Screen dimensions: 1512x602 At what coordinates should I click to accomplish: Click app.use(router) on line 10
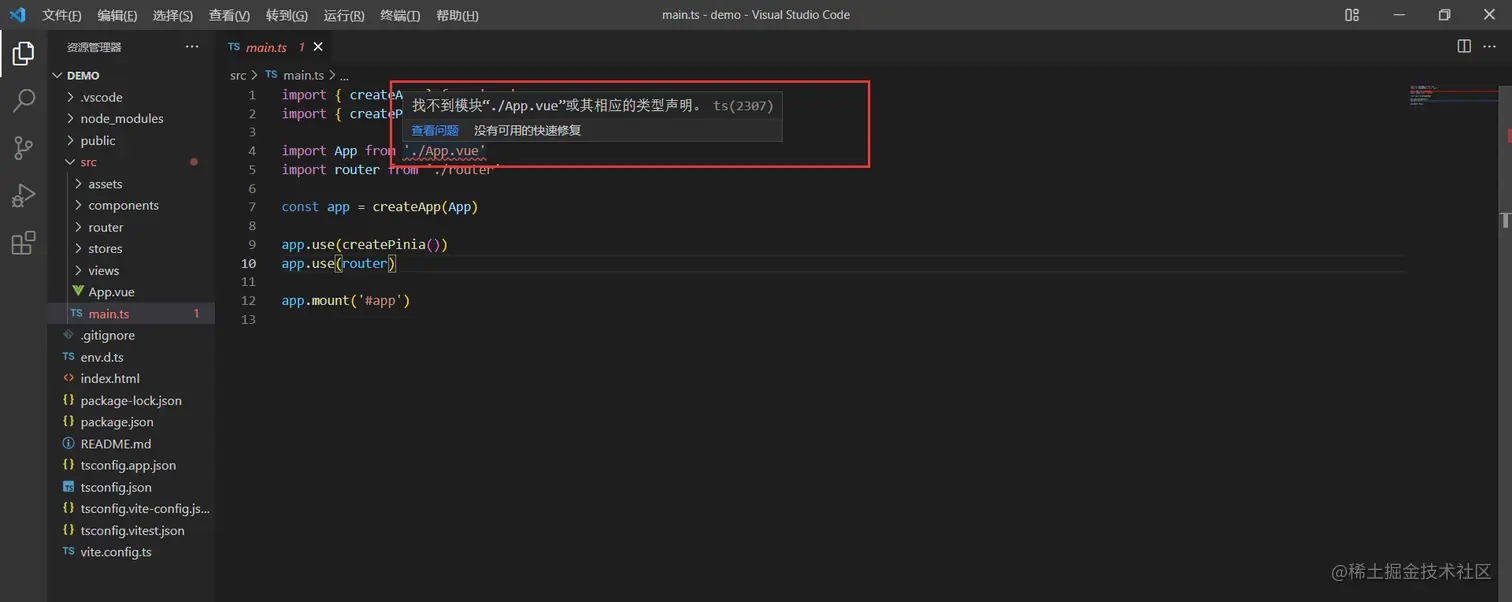click(x=339, y=264)
